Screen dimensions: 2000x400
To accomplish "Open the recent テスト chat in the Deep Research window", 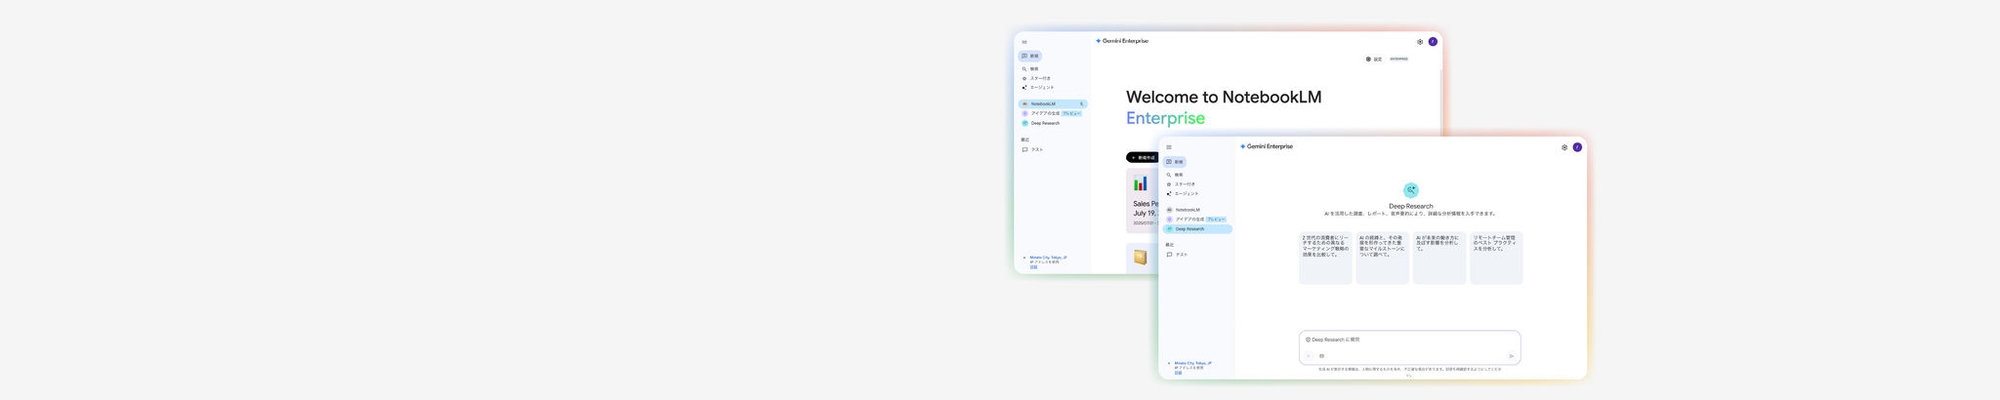I will tap(1178, 254).
